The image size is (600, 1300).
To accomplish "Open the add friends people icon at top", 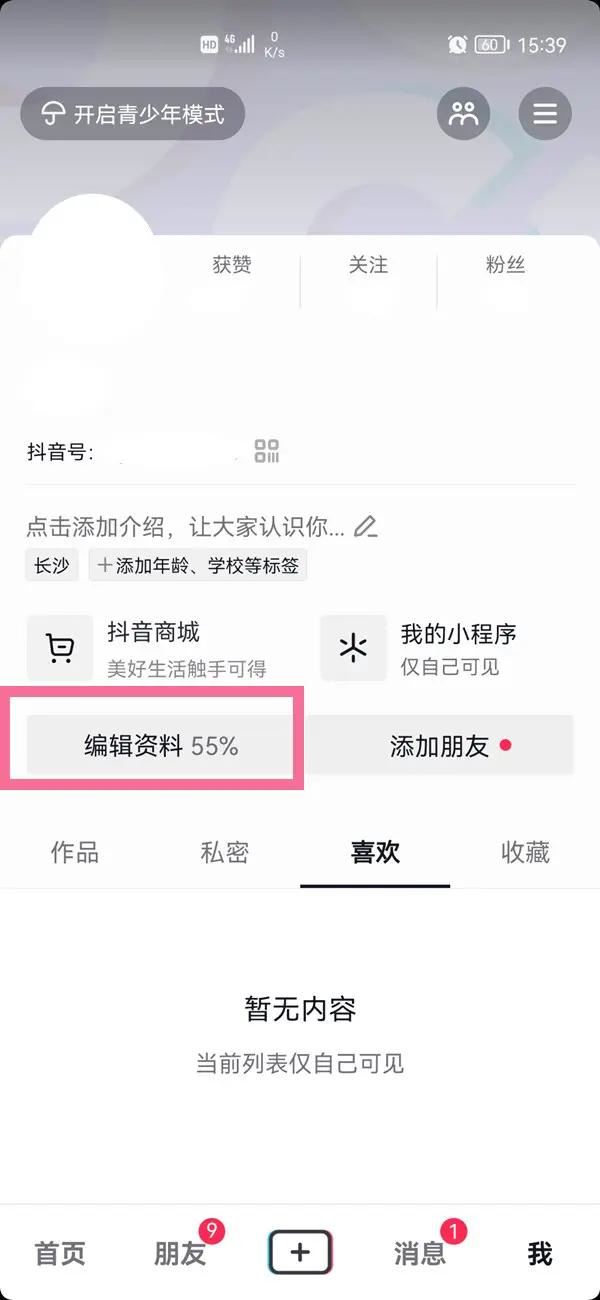I will tap(462, 113).
